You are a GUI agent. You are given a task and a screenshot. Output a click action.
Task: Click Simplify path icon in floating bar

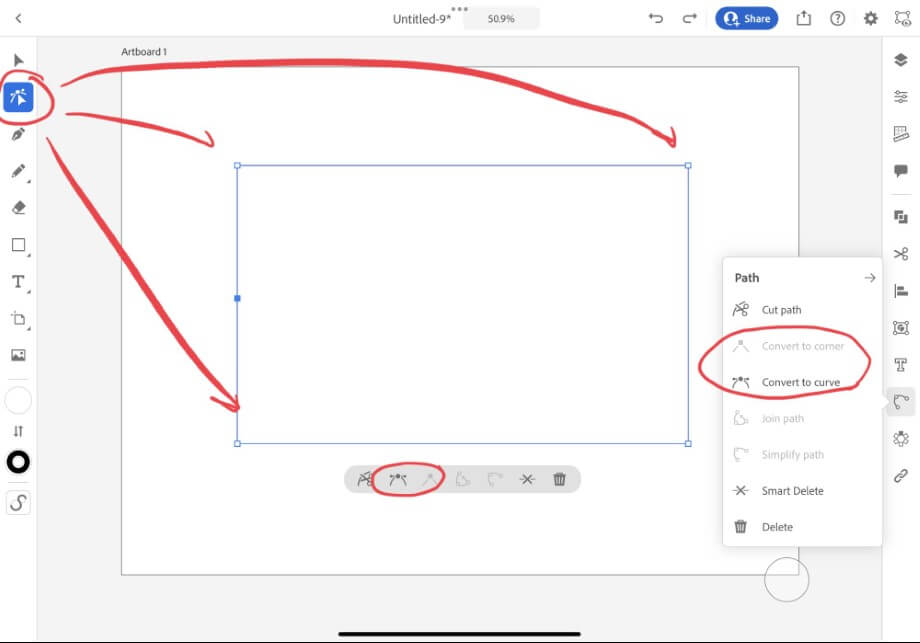(495, 479)
